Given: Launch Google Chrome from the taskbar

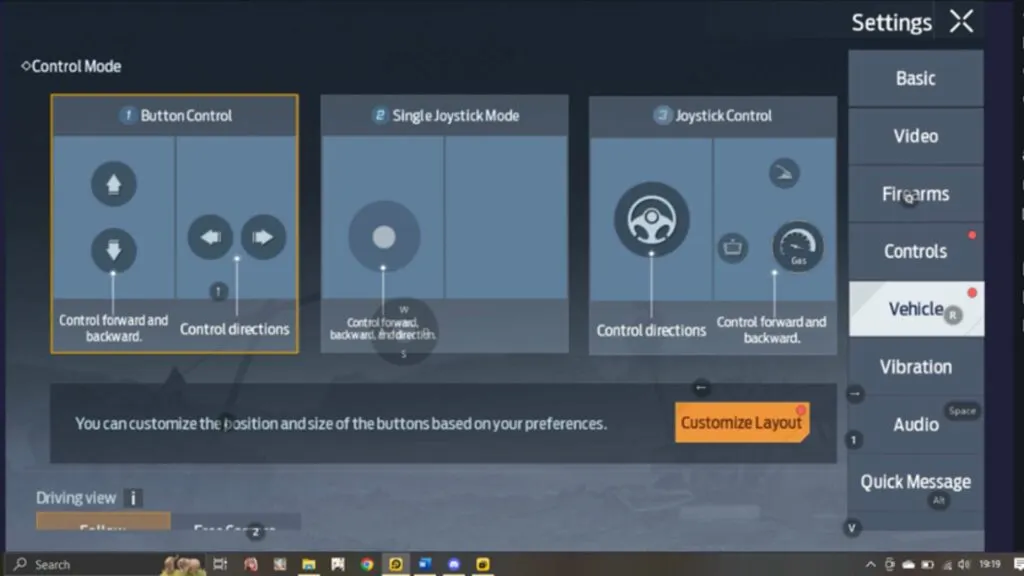Looking at the screenshot, I should (367, 564).
